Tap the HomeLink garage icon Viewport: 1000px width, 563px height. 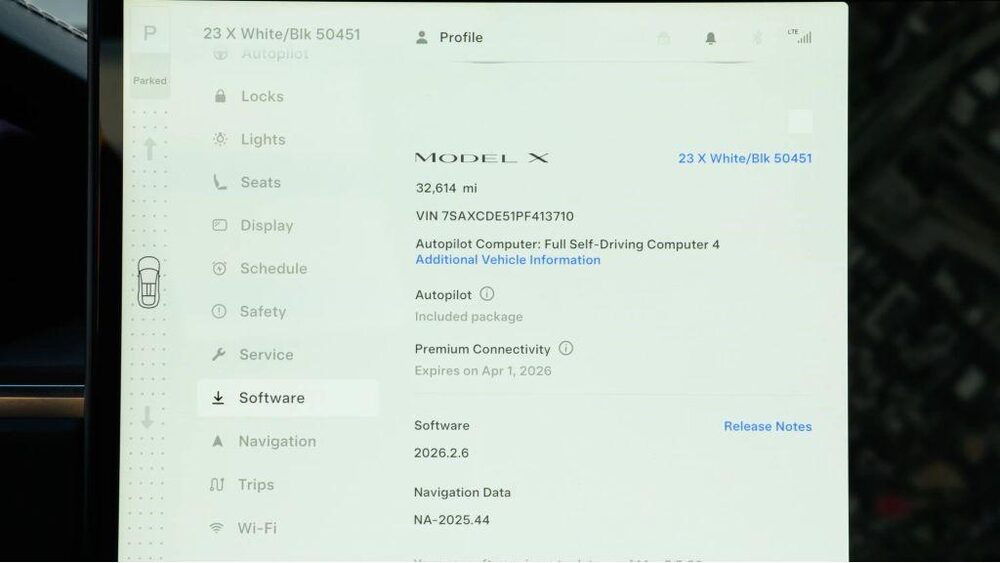(x=663, y=38)
